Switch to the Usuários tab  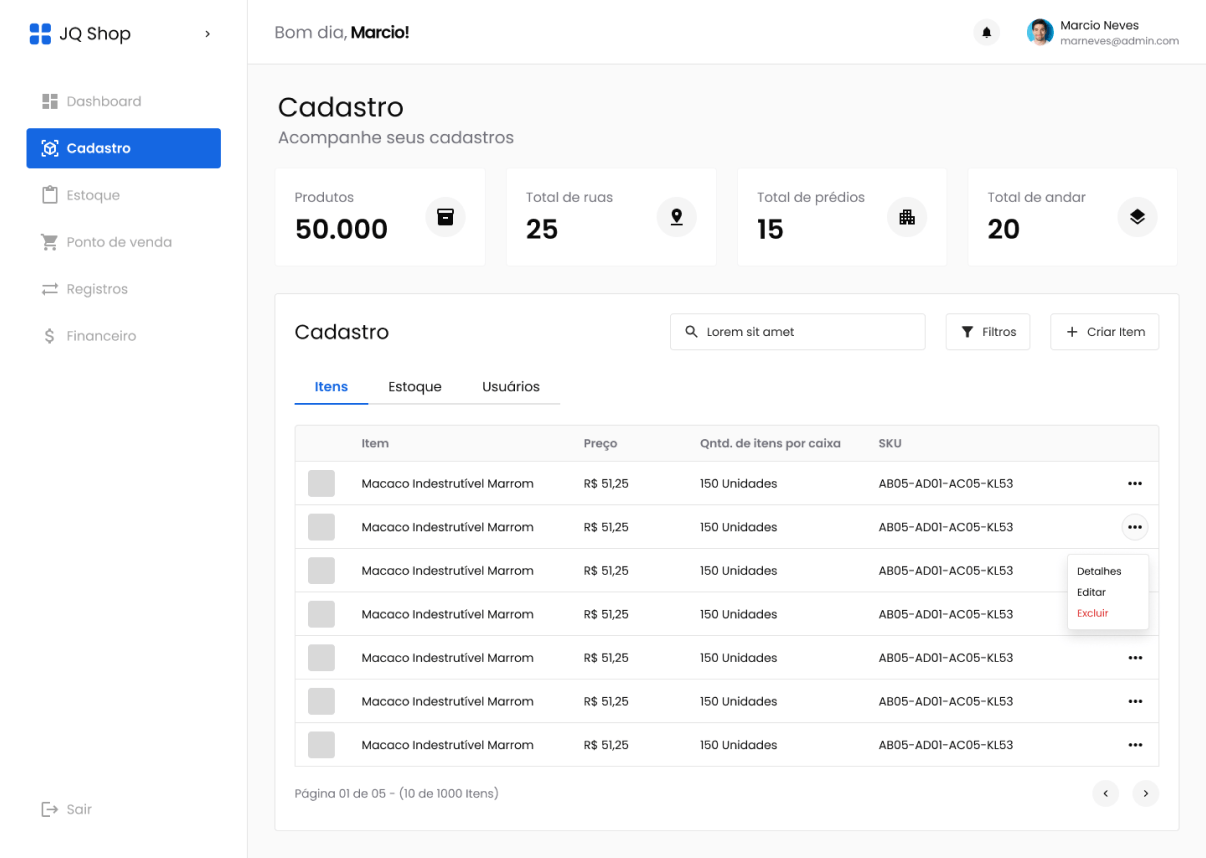tap(510, 387)
